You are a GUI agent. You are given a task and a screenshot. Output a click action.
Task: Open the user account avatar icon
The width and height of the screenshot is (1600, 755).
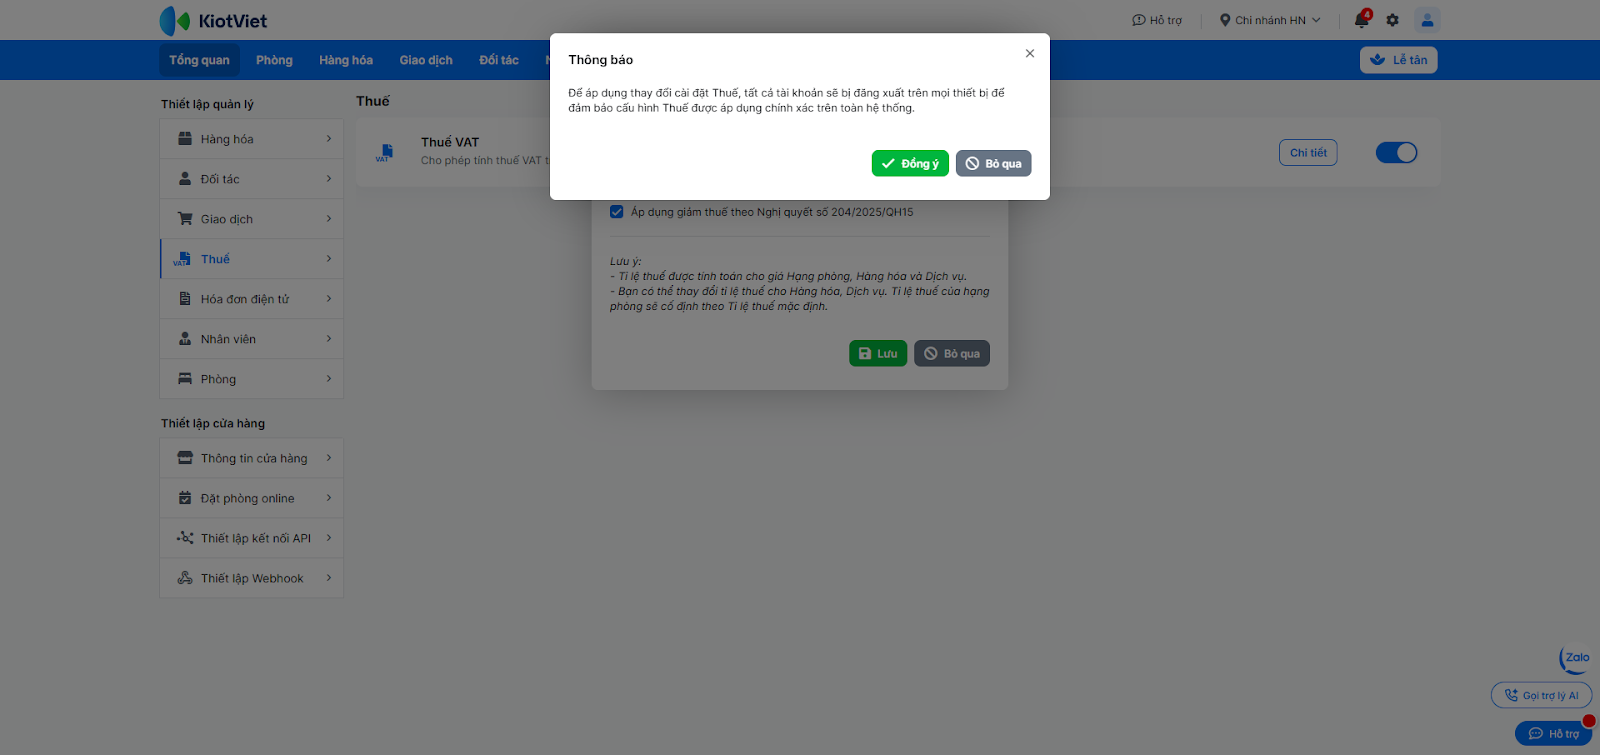pyautogui.click(x=1427, y=20)
